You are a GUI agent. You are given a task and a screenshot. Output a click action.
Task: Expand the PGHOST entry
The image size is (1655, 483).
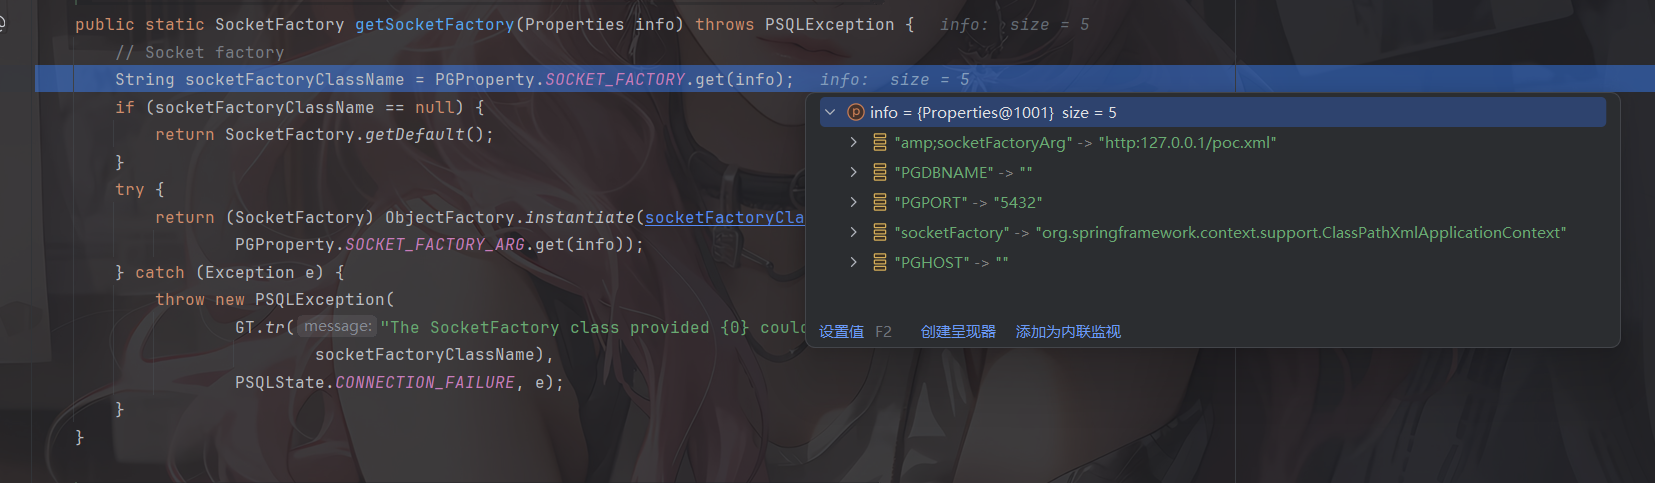click(x=853, y=263)
